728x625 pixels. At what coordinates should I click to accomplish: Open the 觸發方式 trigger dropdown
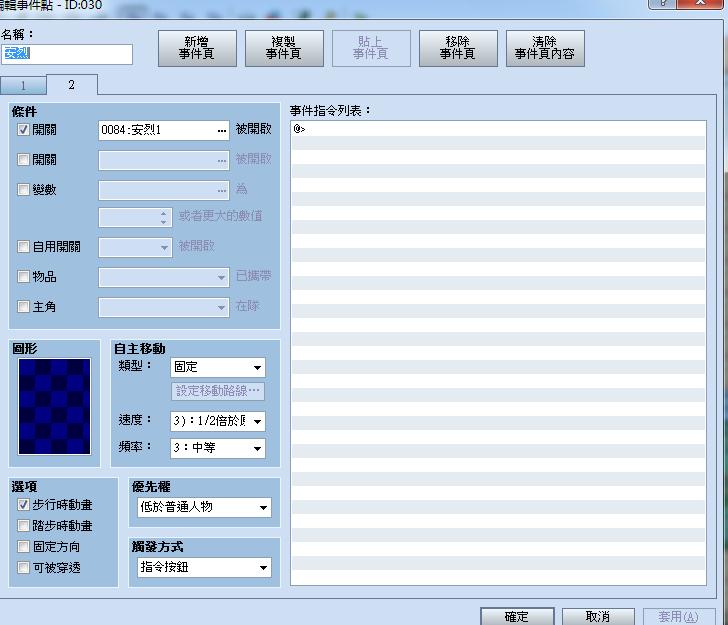[204, 567]
